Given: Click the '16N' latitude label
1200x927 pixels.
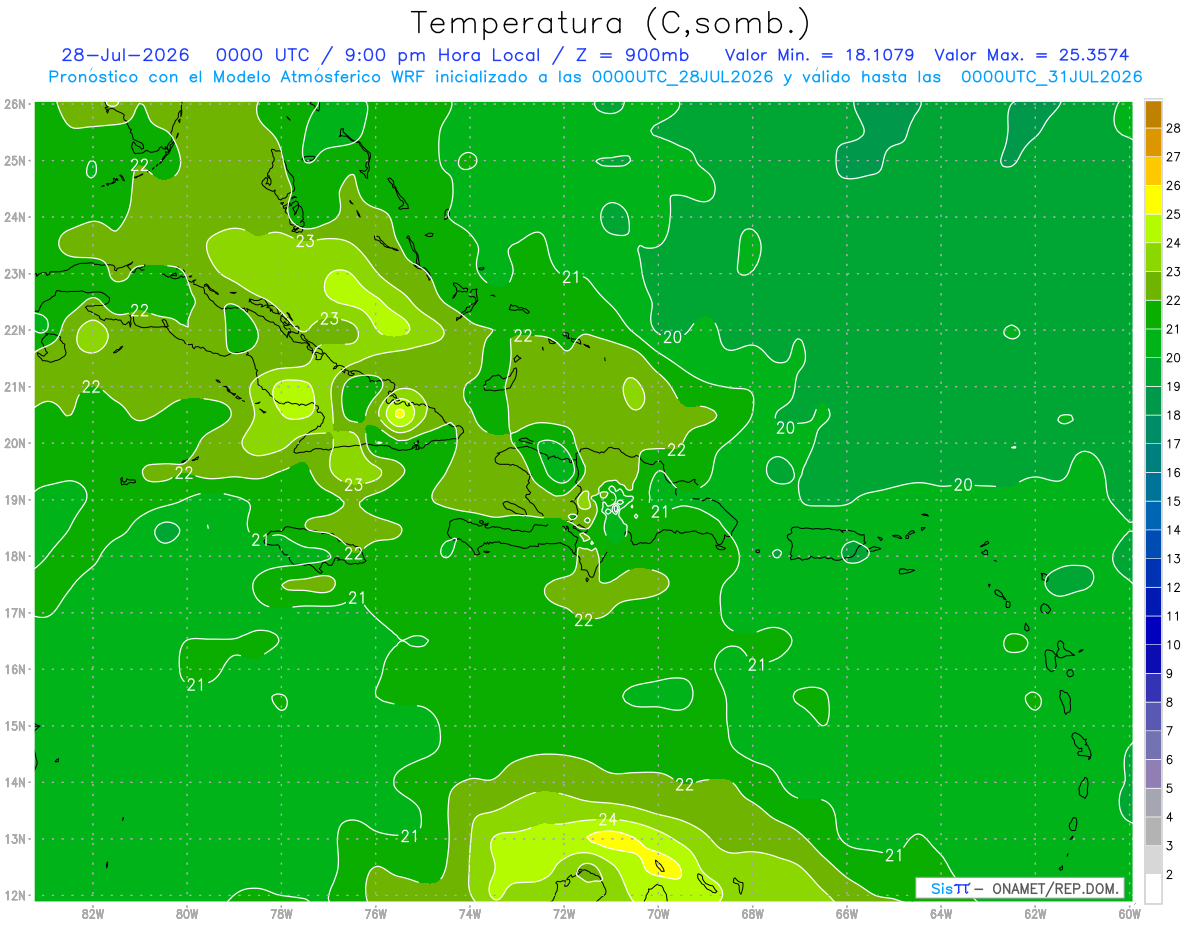Looking at the screenshot, I should pyautogui.click(x=14, y=669).
